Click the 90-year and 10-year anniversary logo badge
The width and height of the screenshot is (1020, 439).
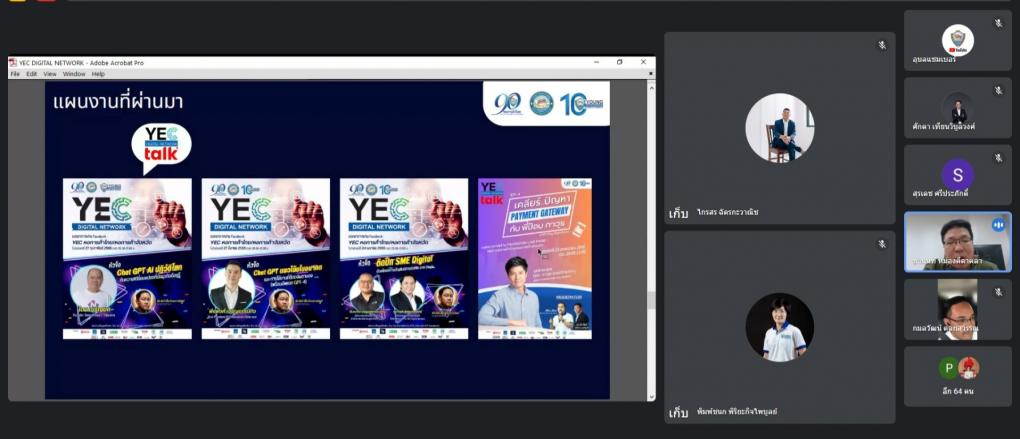[546, 103]
